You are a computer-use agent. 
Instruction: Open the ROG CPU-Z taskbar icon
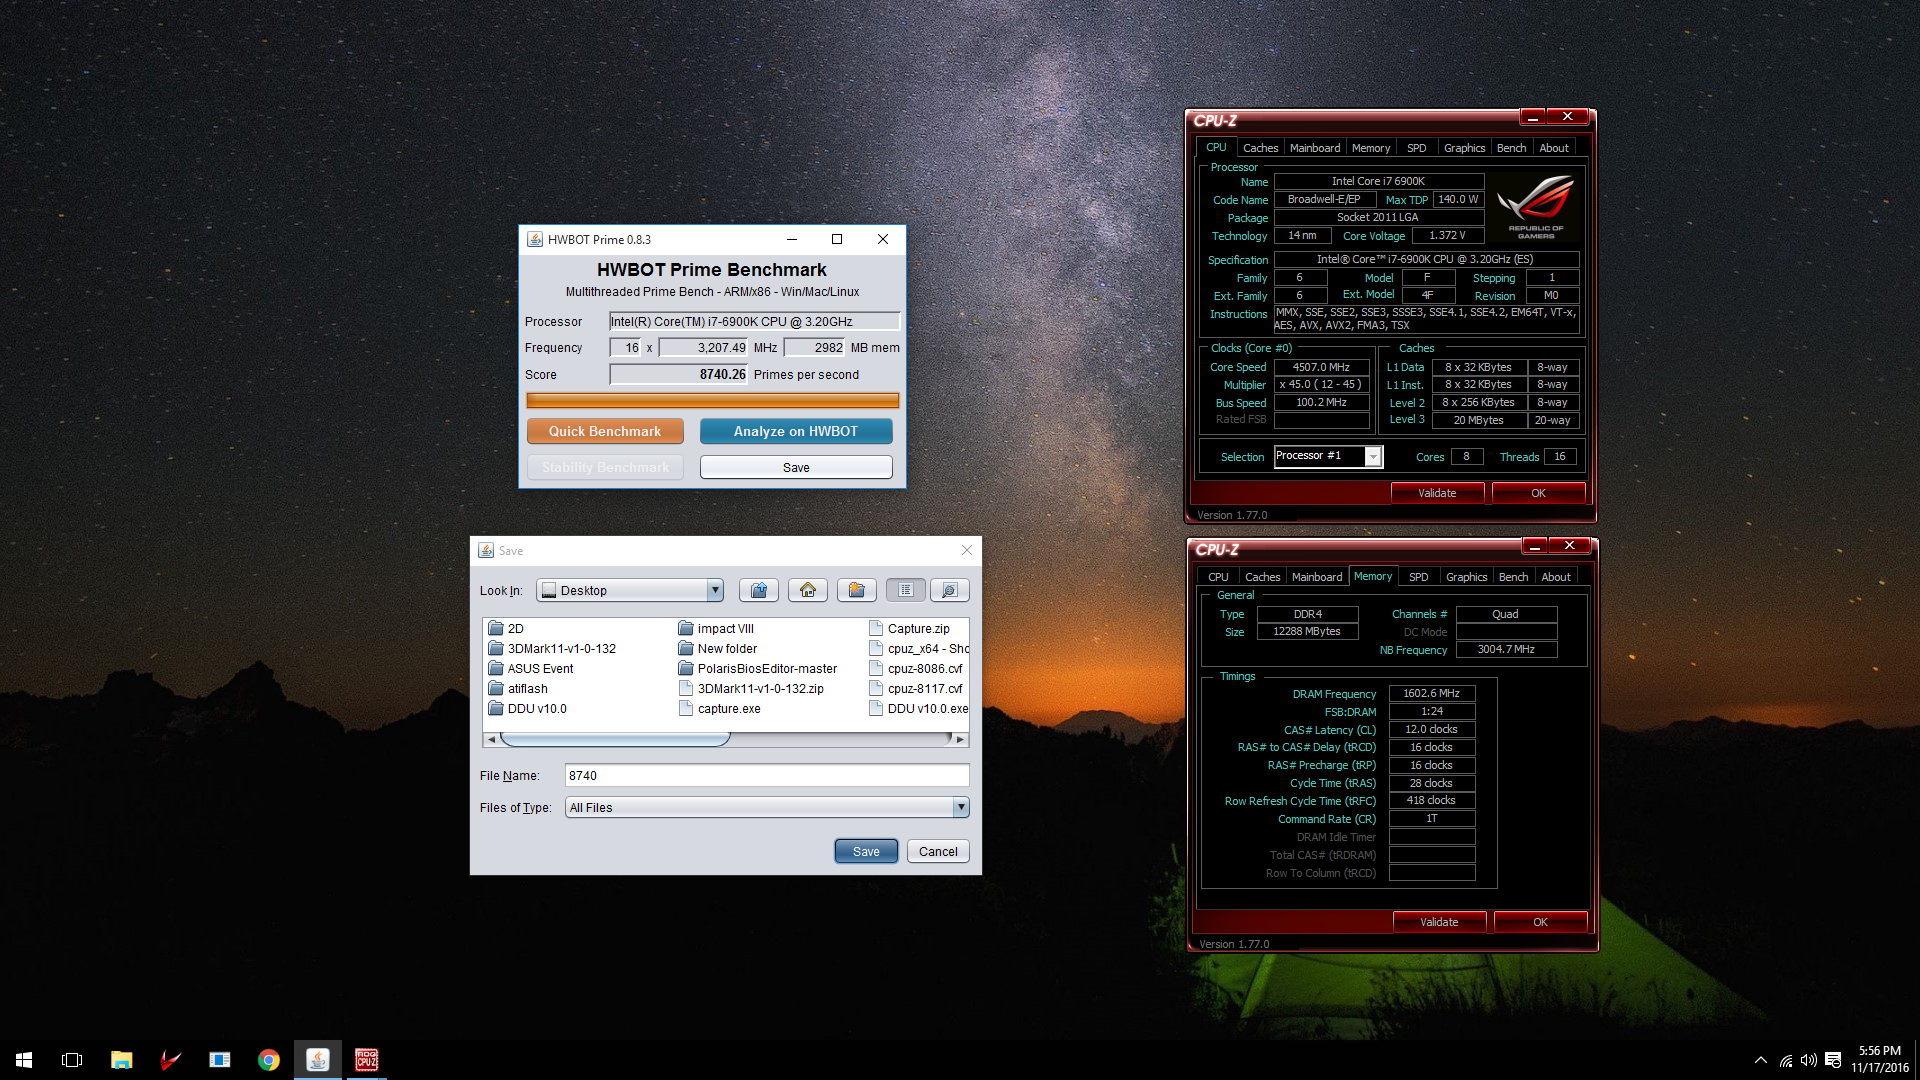point(366,1060)
